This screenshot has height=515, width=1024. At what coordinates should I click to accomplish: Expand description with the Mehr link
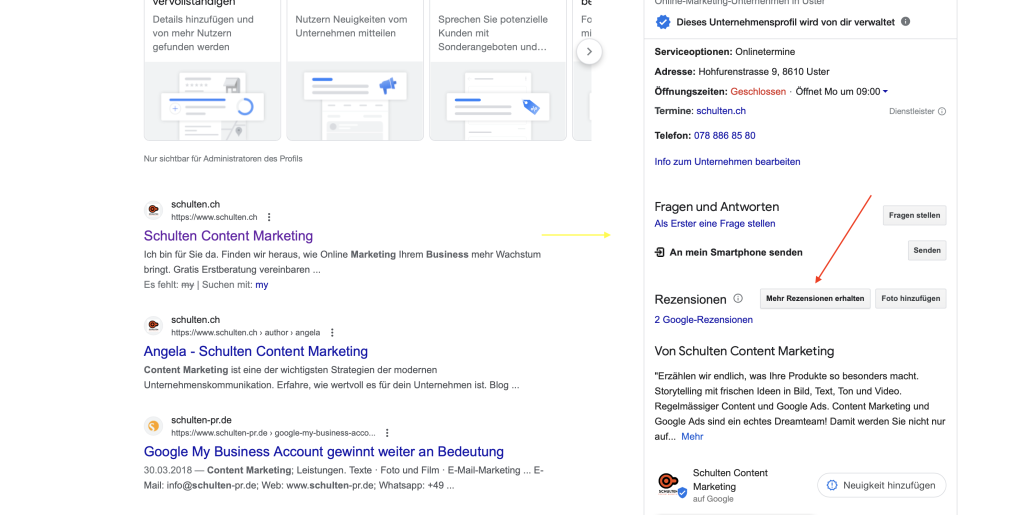click(692, 436)
